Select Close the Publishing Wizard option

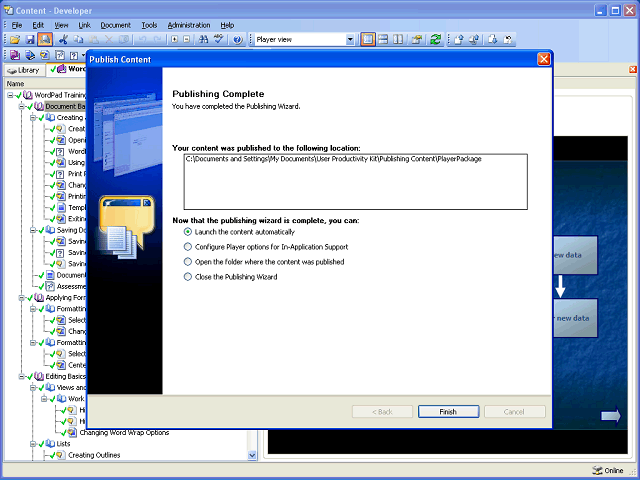231,277
